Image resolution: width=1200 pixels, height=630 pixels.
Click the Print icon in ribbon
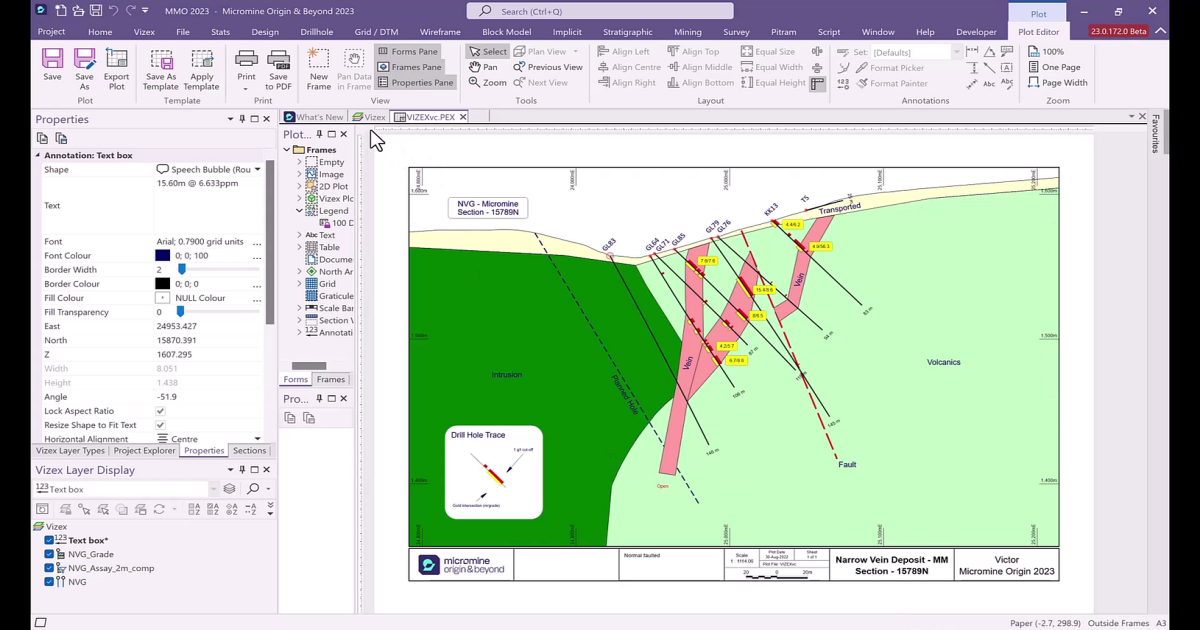(246, 60)
